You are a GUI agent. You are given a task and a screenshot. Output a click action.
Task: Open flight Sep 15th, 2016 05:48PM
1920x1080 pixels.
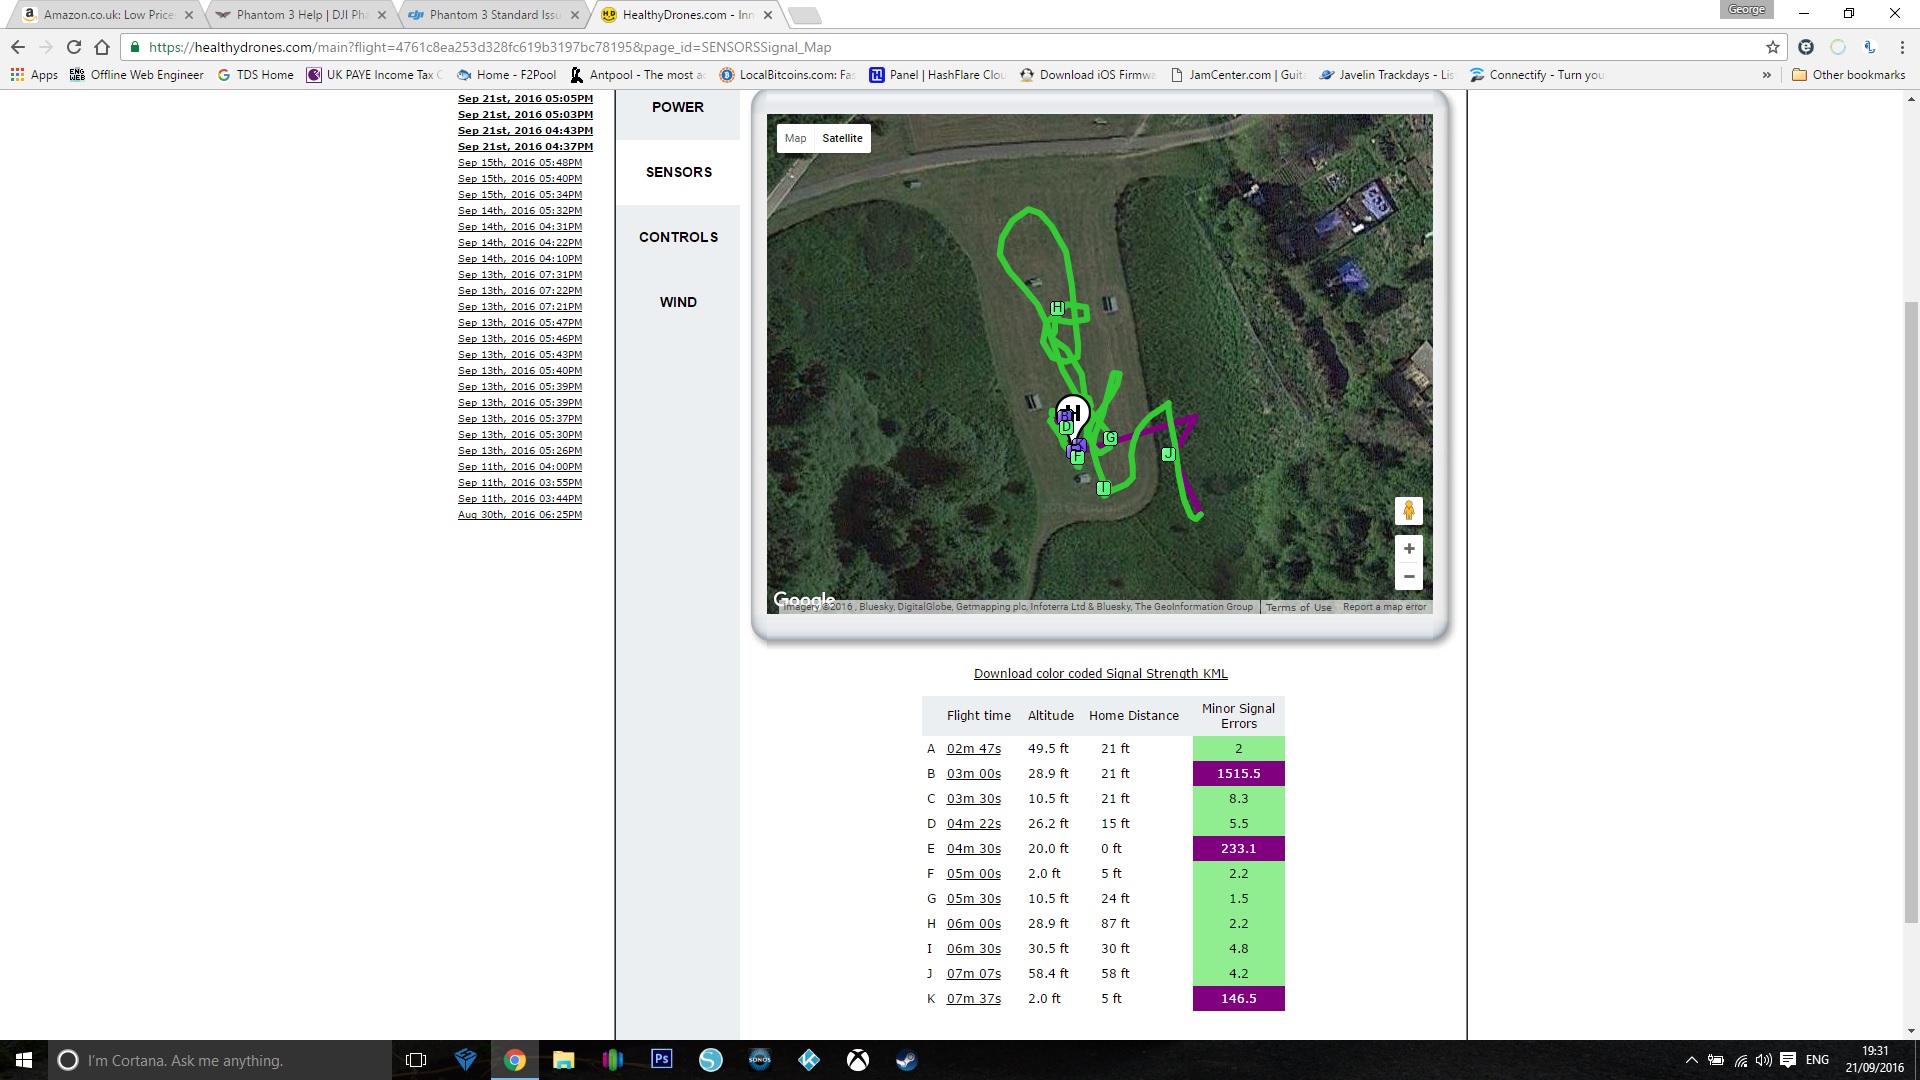(x=520, y=163)
